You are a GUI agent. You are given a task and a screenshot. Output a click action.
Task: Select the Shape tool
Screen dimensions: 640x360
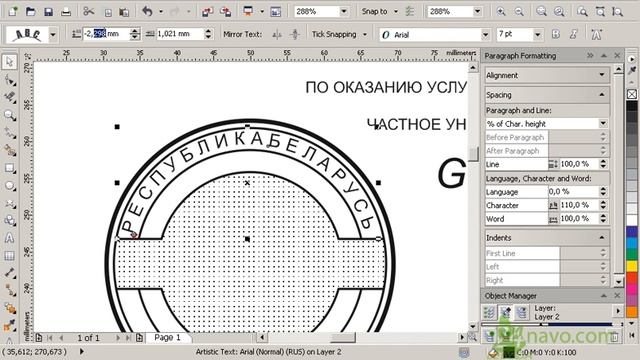tap(10, 80)
